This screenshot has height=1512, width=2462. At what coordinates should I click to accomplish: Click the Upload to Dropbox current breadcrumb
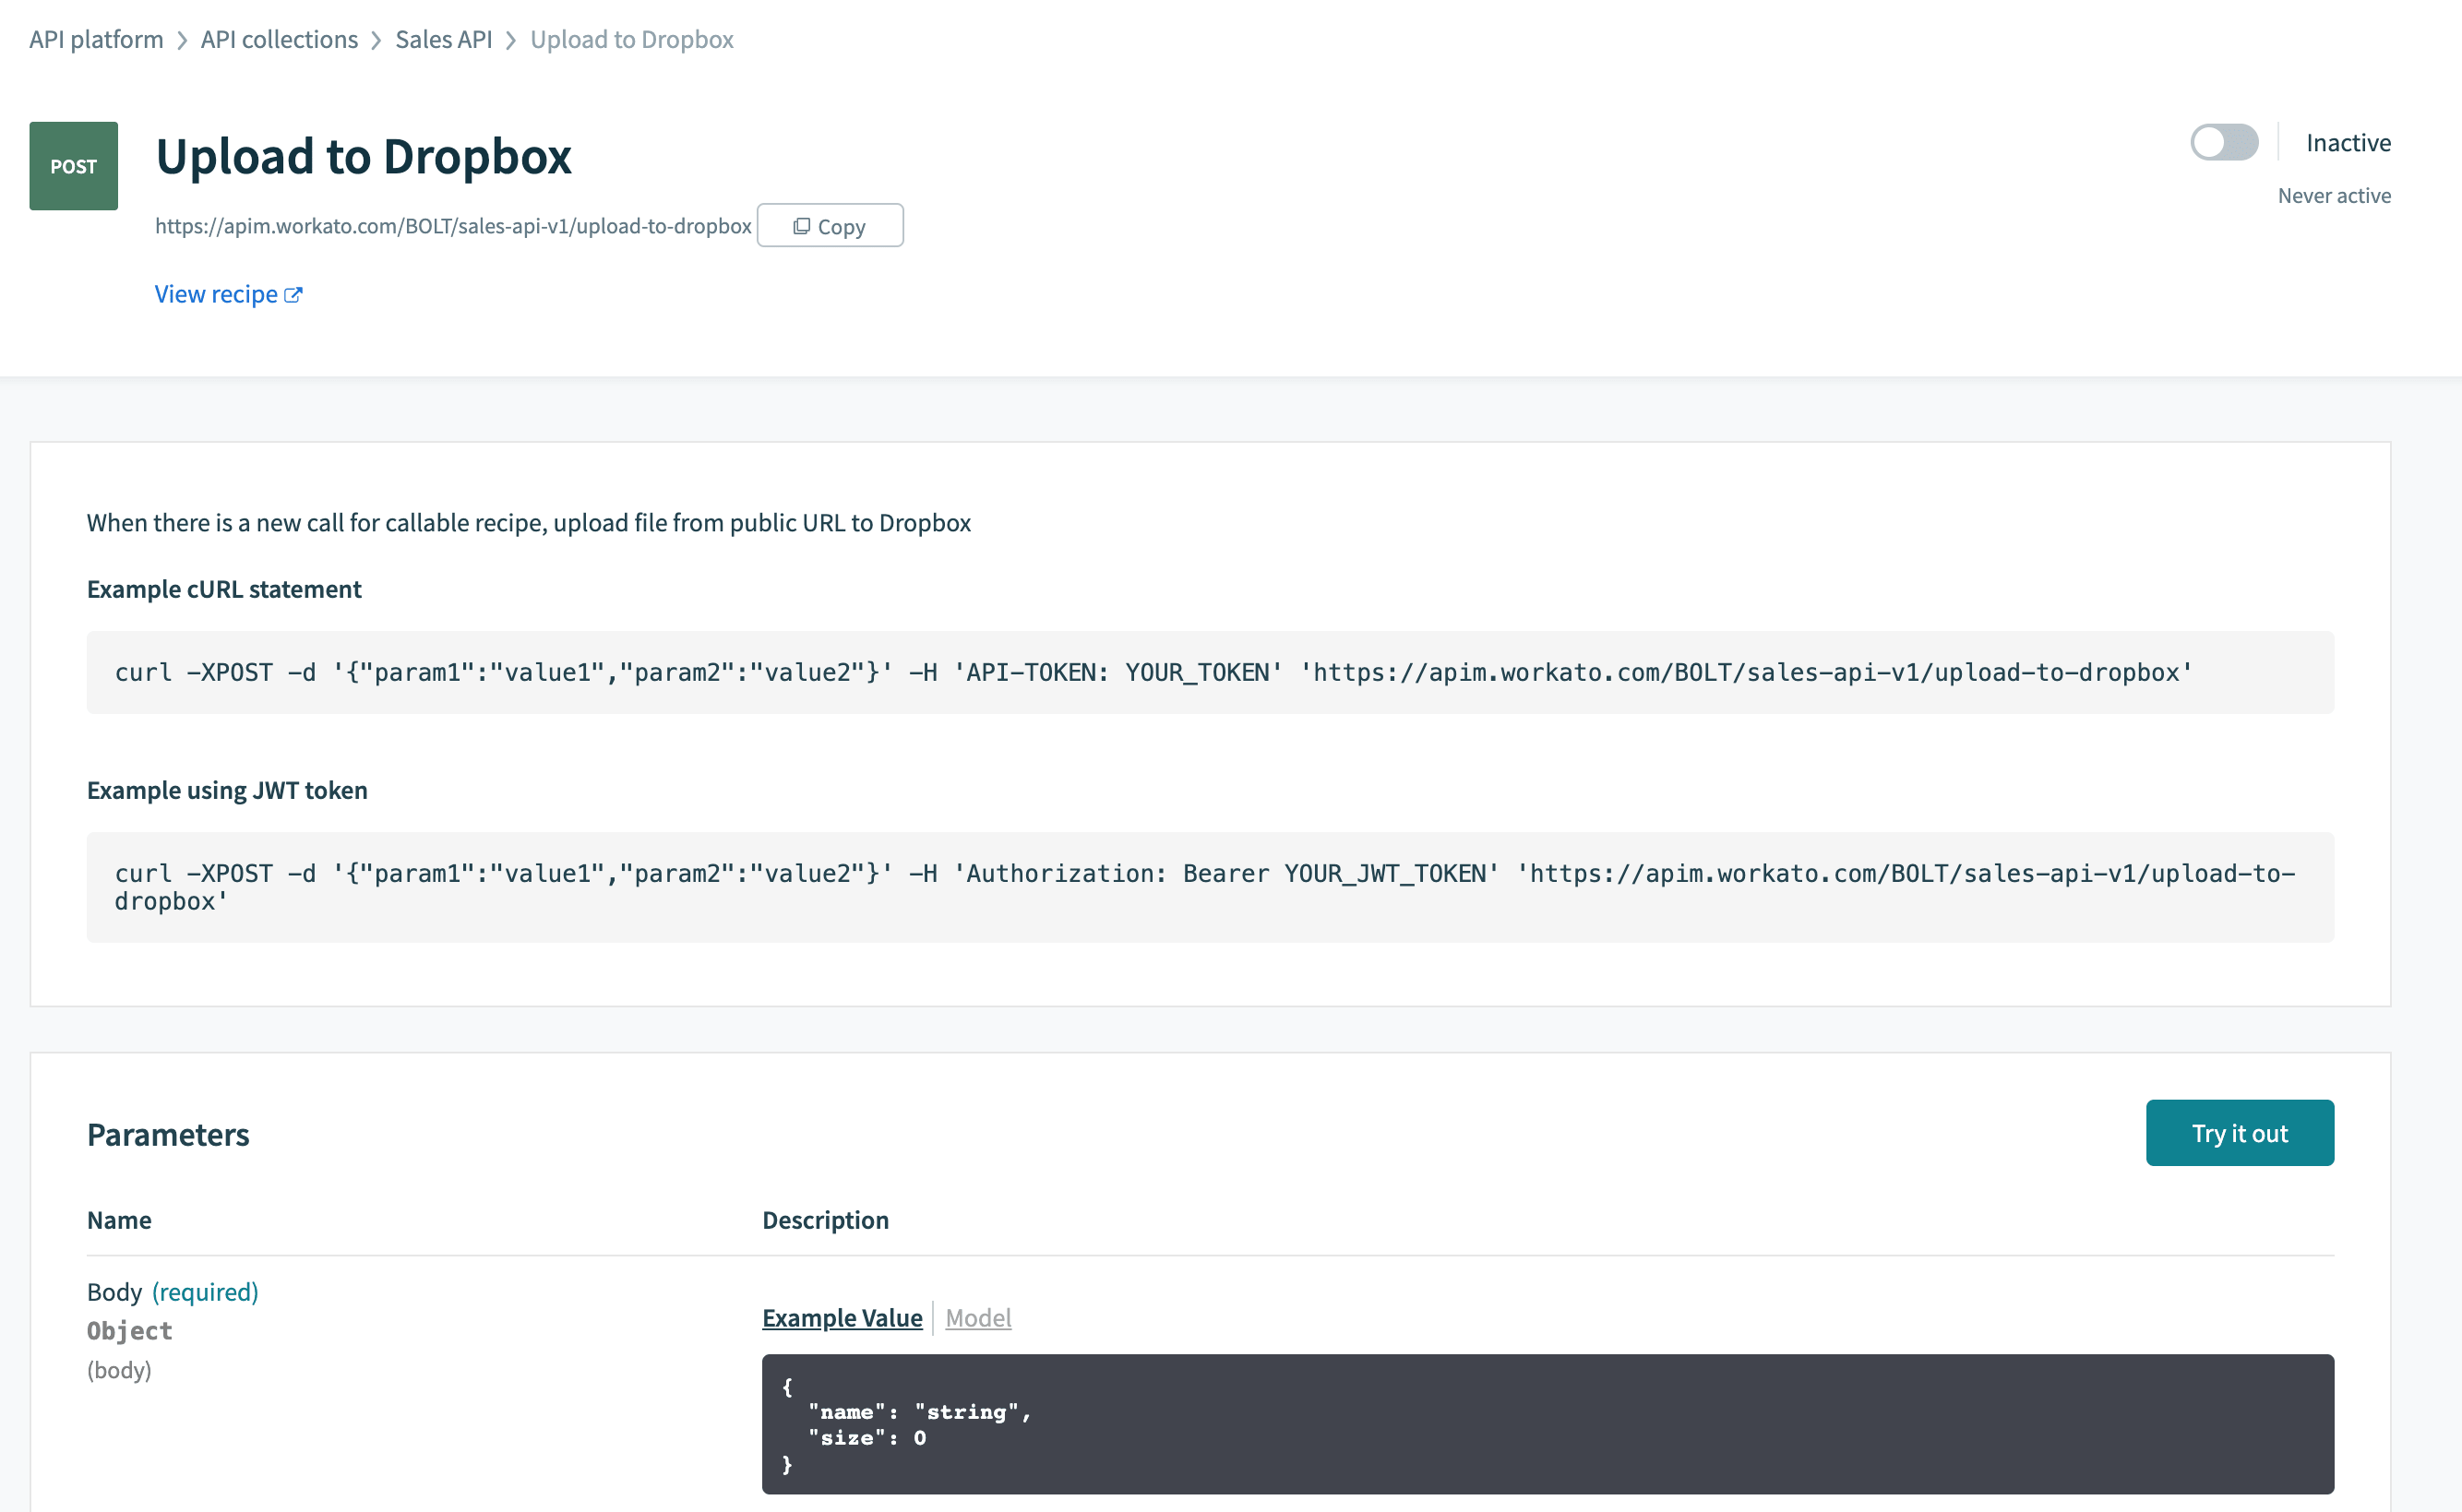pos(631,39)
